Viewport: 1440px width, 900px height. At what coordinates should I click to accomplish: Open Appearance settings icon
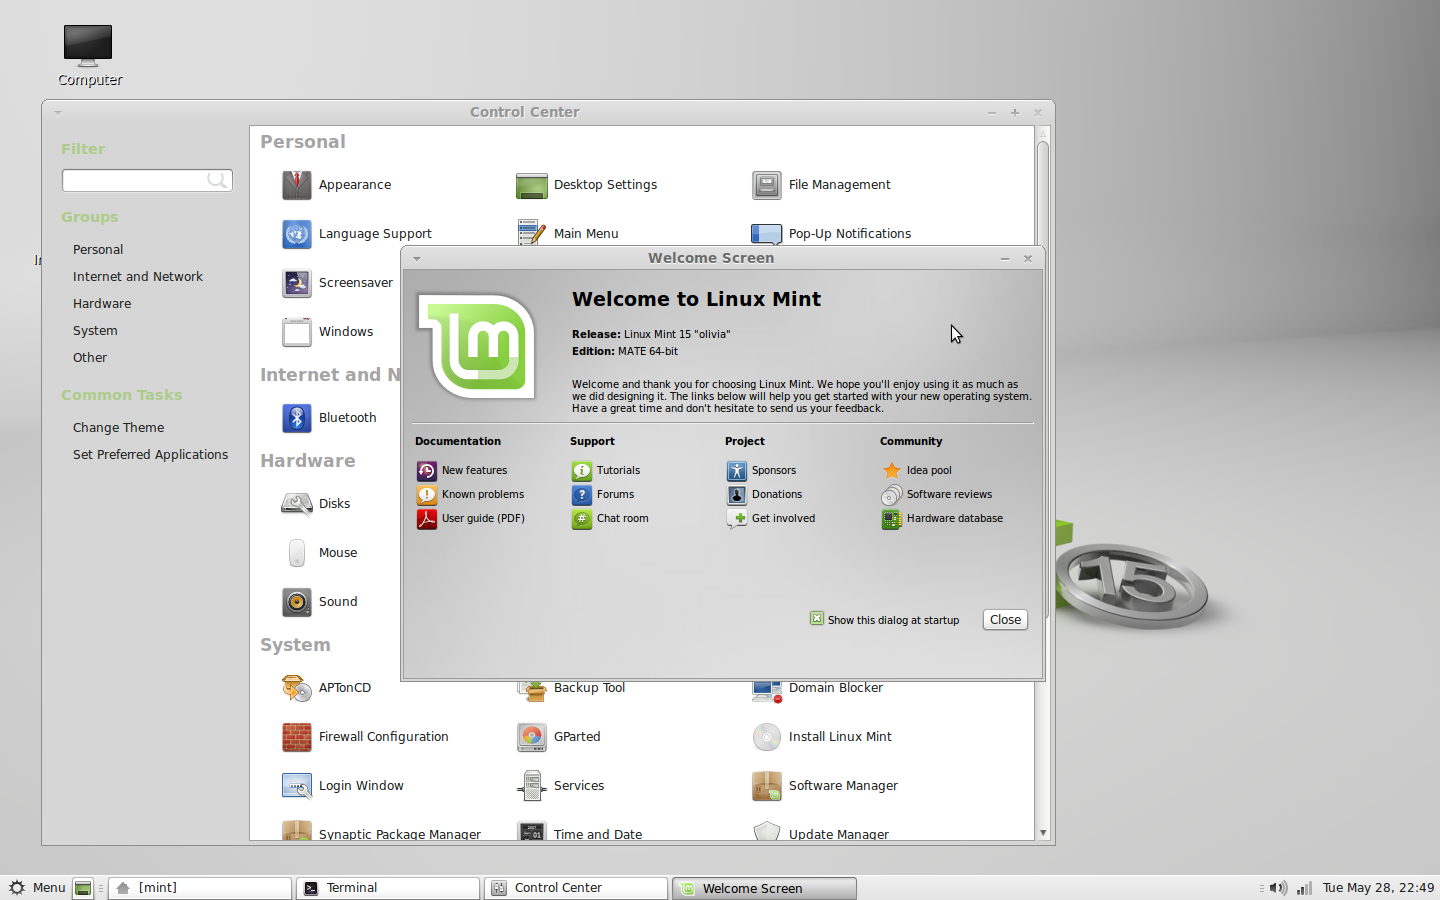pyautogui.click(x=297, y=185)
